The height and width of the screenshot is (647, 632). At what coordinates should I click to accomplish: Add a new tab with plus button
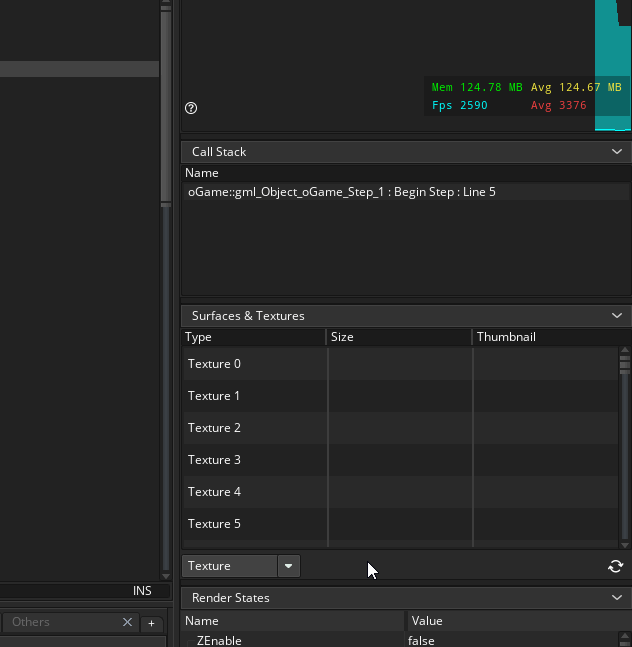point(151,623)
